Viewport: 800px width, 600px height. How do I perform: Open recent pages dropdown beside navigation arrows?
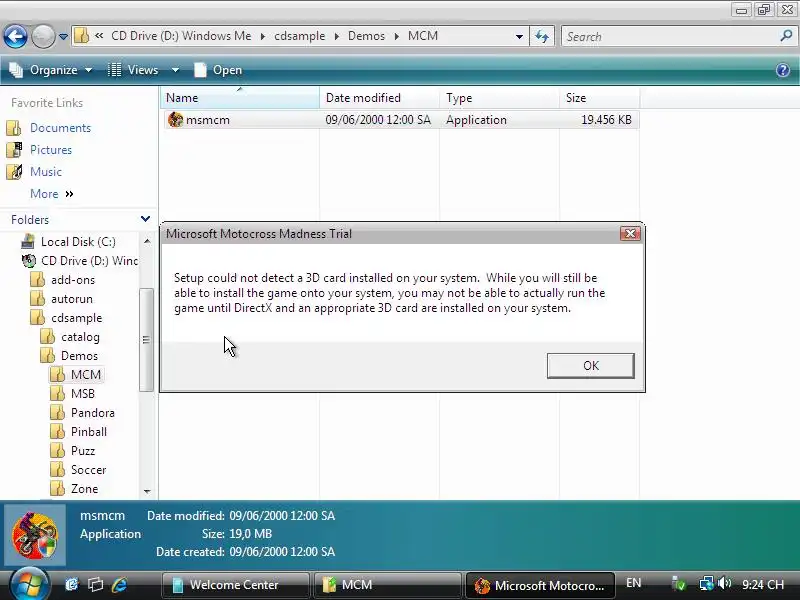[63, 37]
